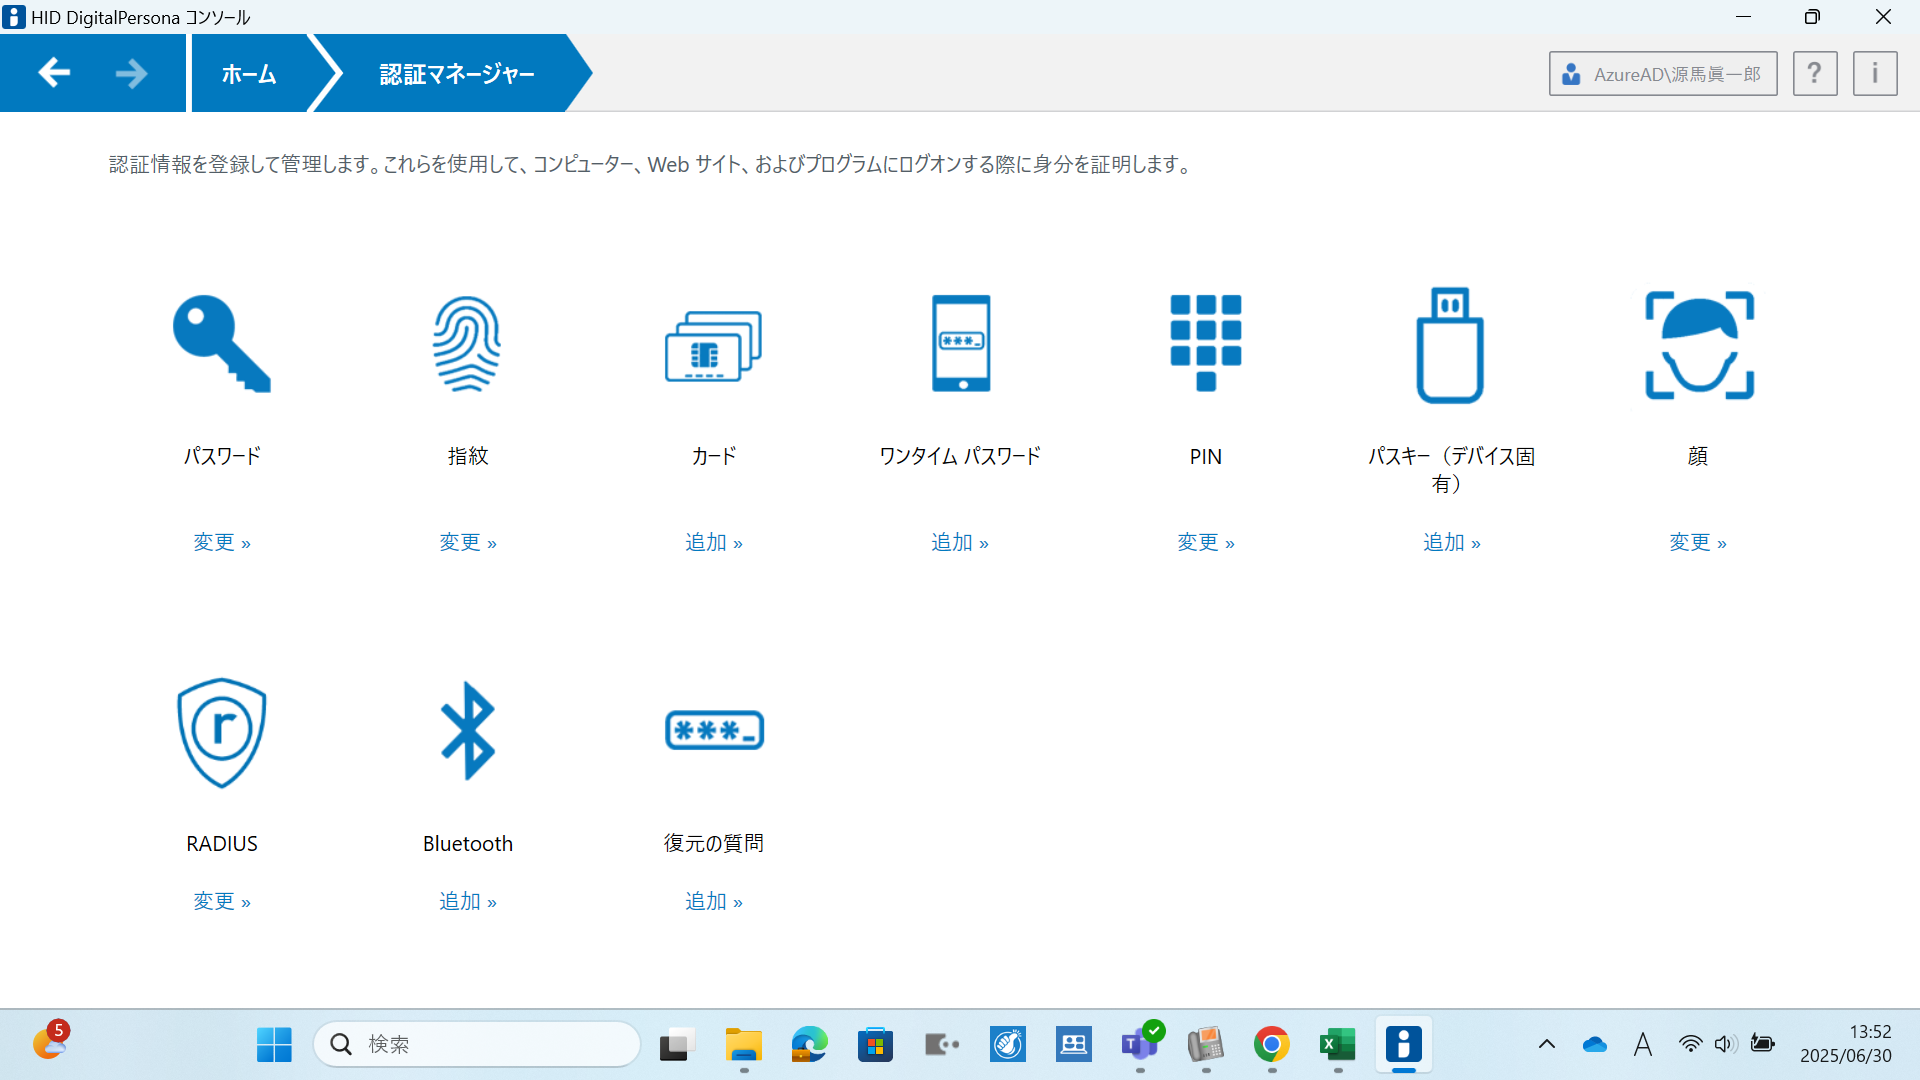Click the Face recognition icon
The height and width of the screenshot is (1080, 1920).
(x=1698, y=345)
